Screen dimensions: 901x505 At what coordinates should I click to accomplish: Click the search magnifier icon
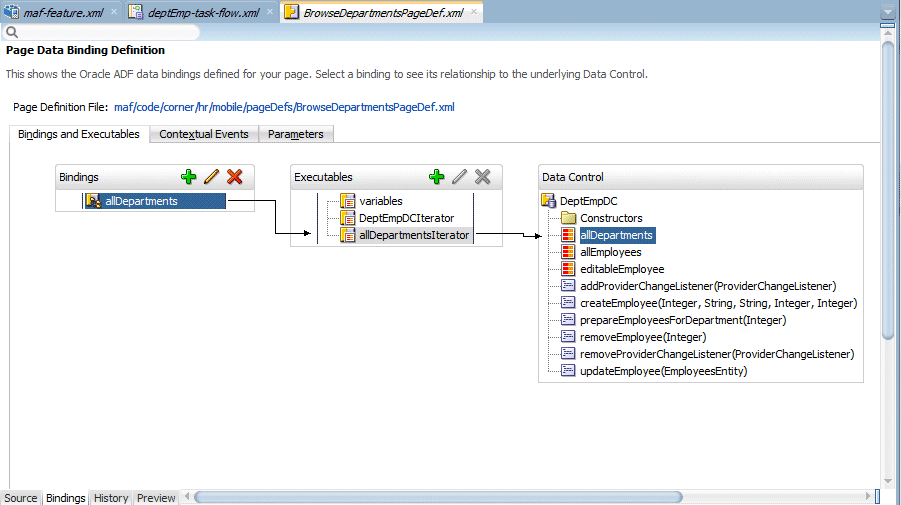[11, 33]
